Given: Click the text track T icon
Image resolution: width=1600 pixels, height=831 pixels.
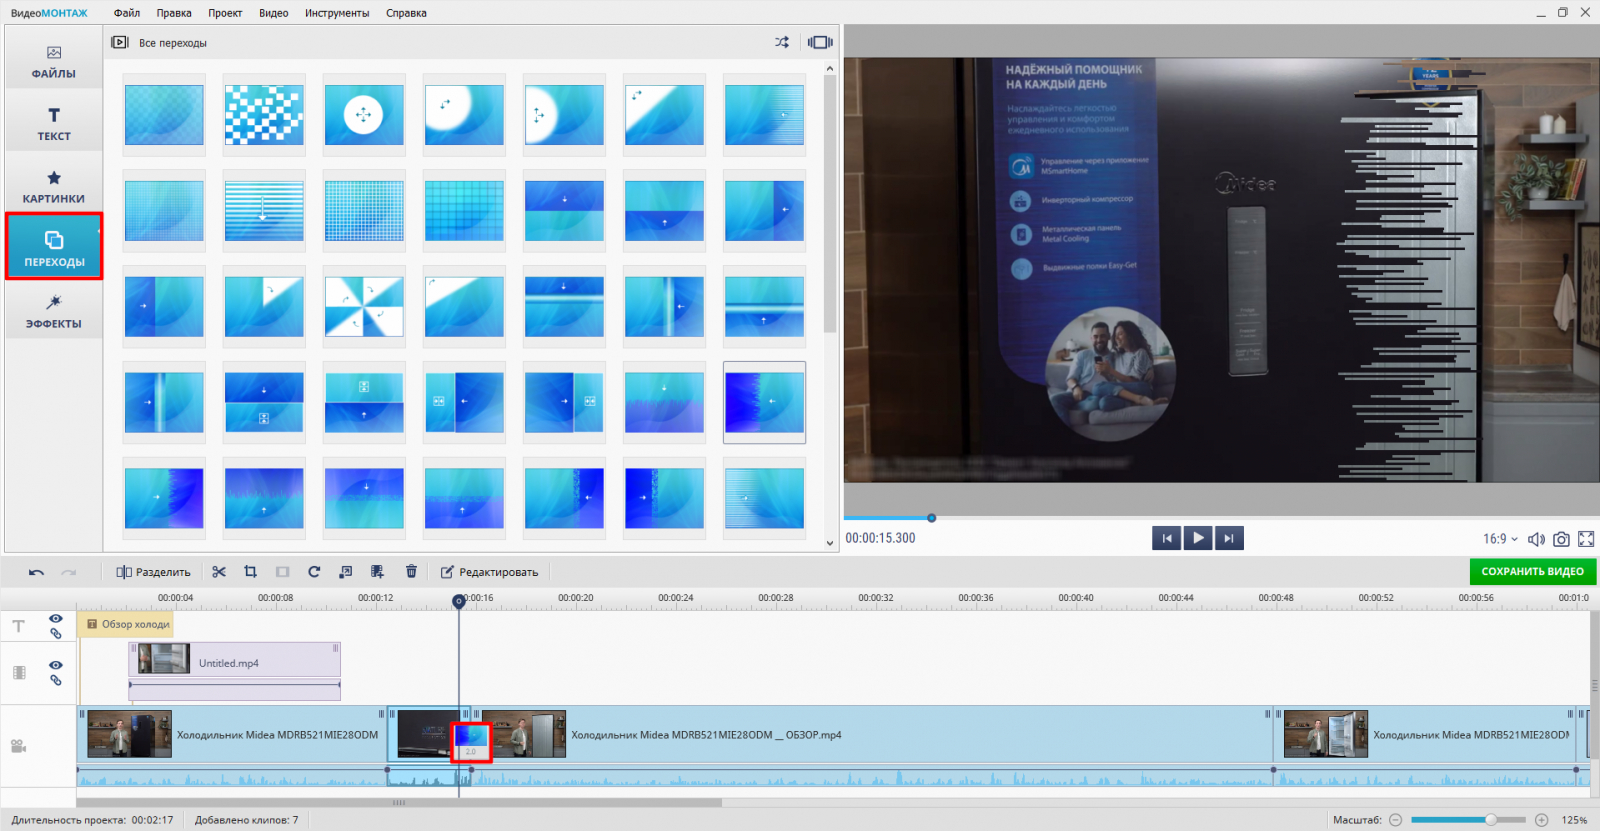Looking at the screenshot, I should coord(18,626).
